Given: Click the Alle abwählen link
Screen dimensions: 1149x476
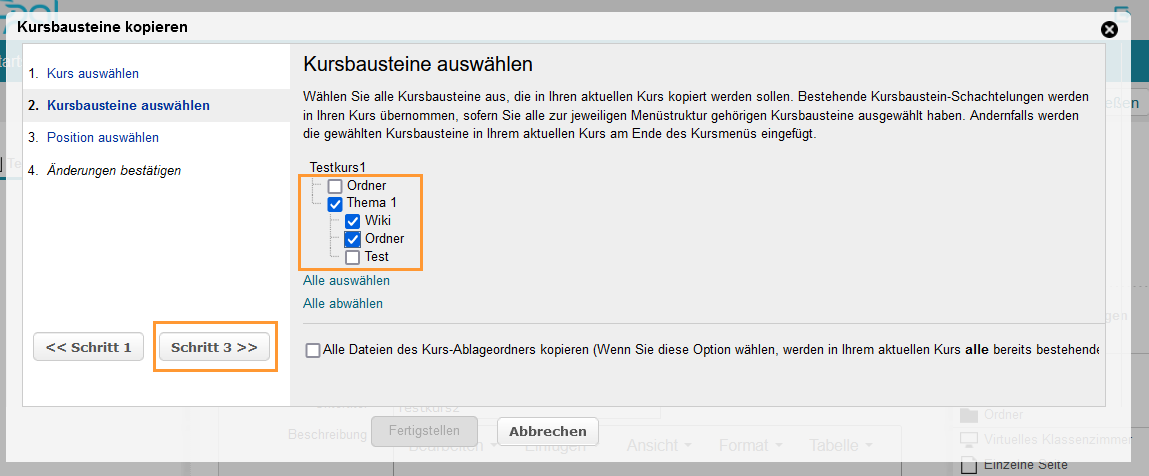Looking at the screenshot, I should click(343, 303).
